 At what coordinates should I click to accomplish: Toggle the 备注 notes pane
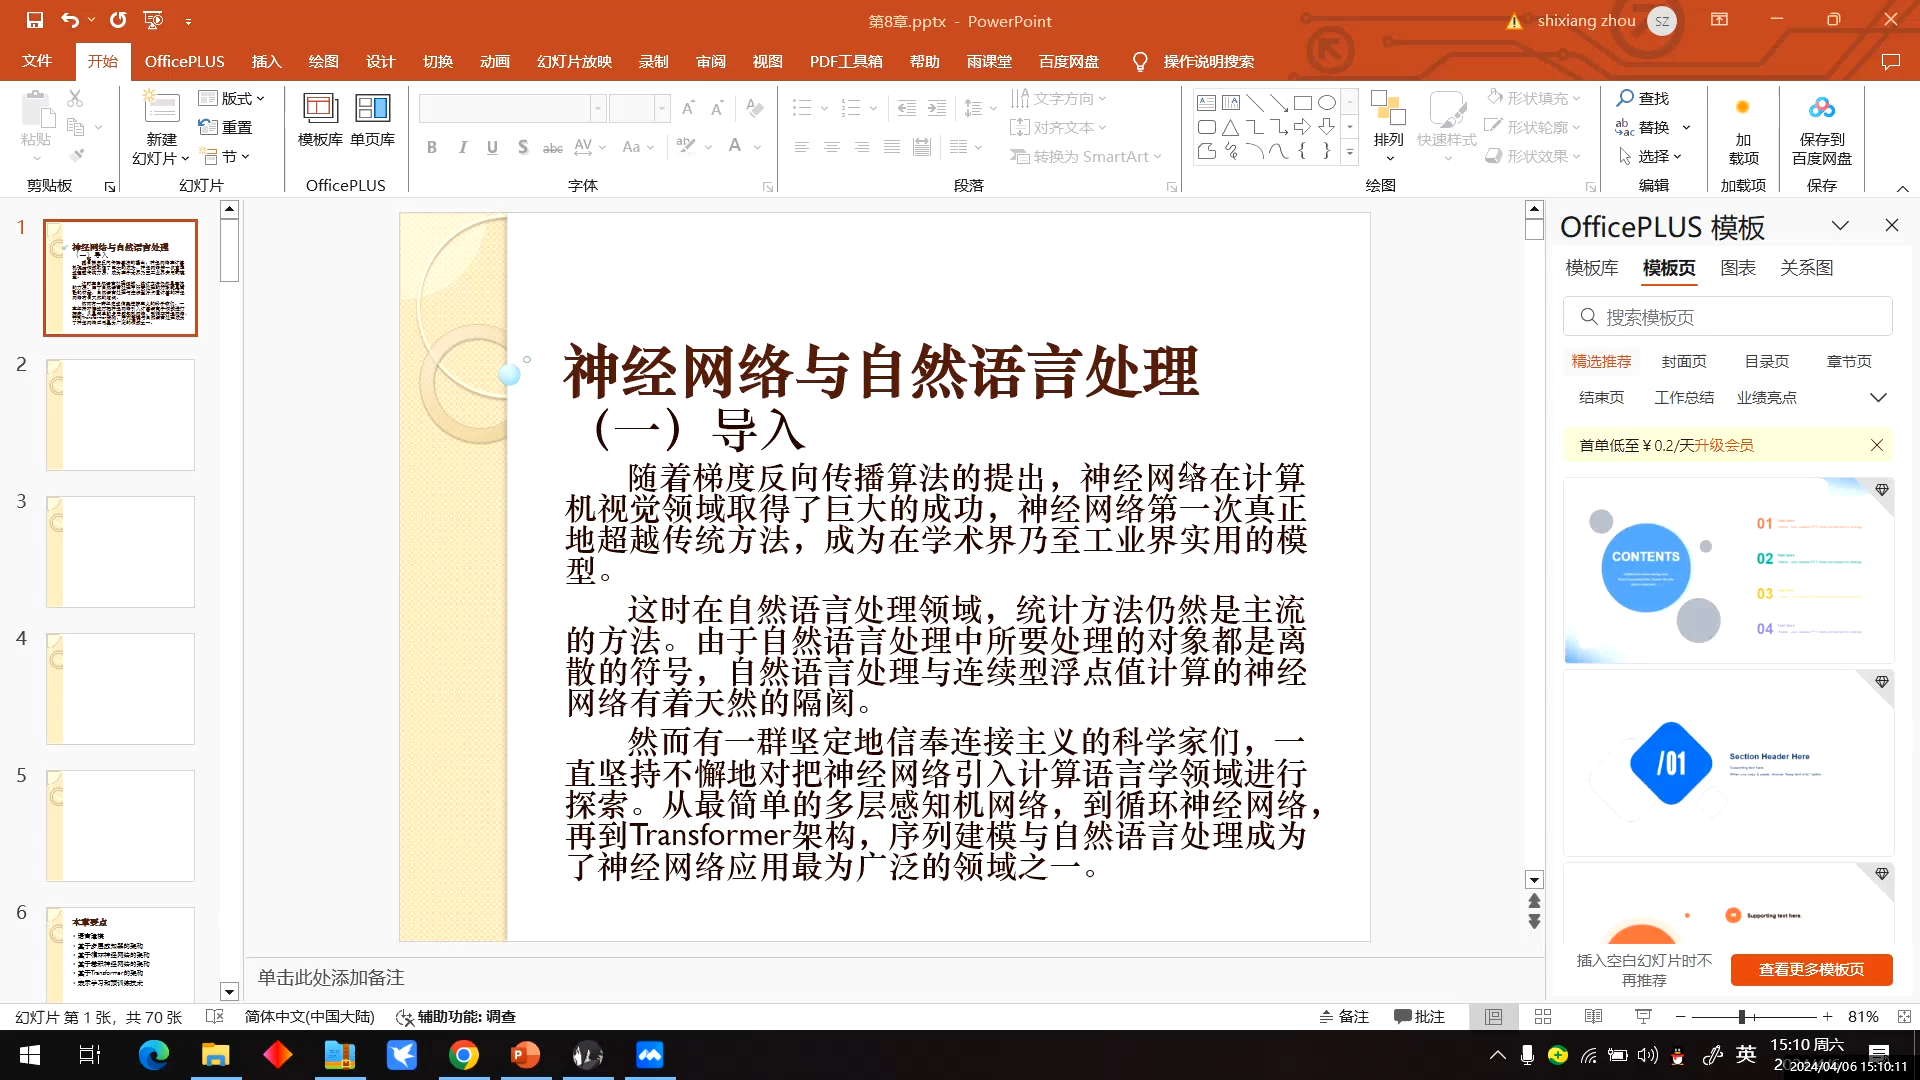1343,1016
